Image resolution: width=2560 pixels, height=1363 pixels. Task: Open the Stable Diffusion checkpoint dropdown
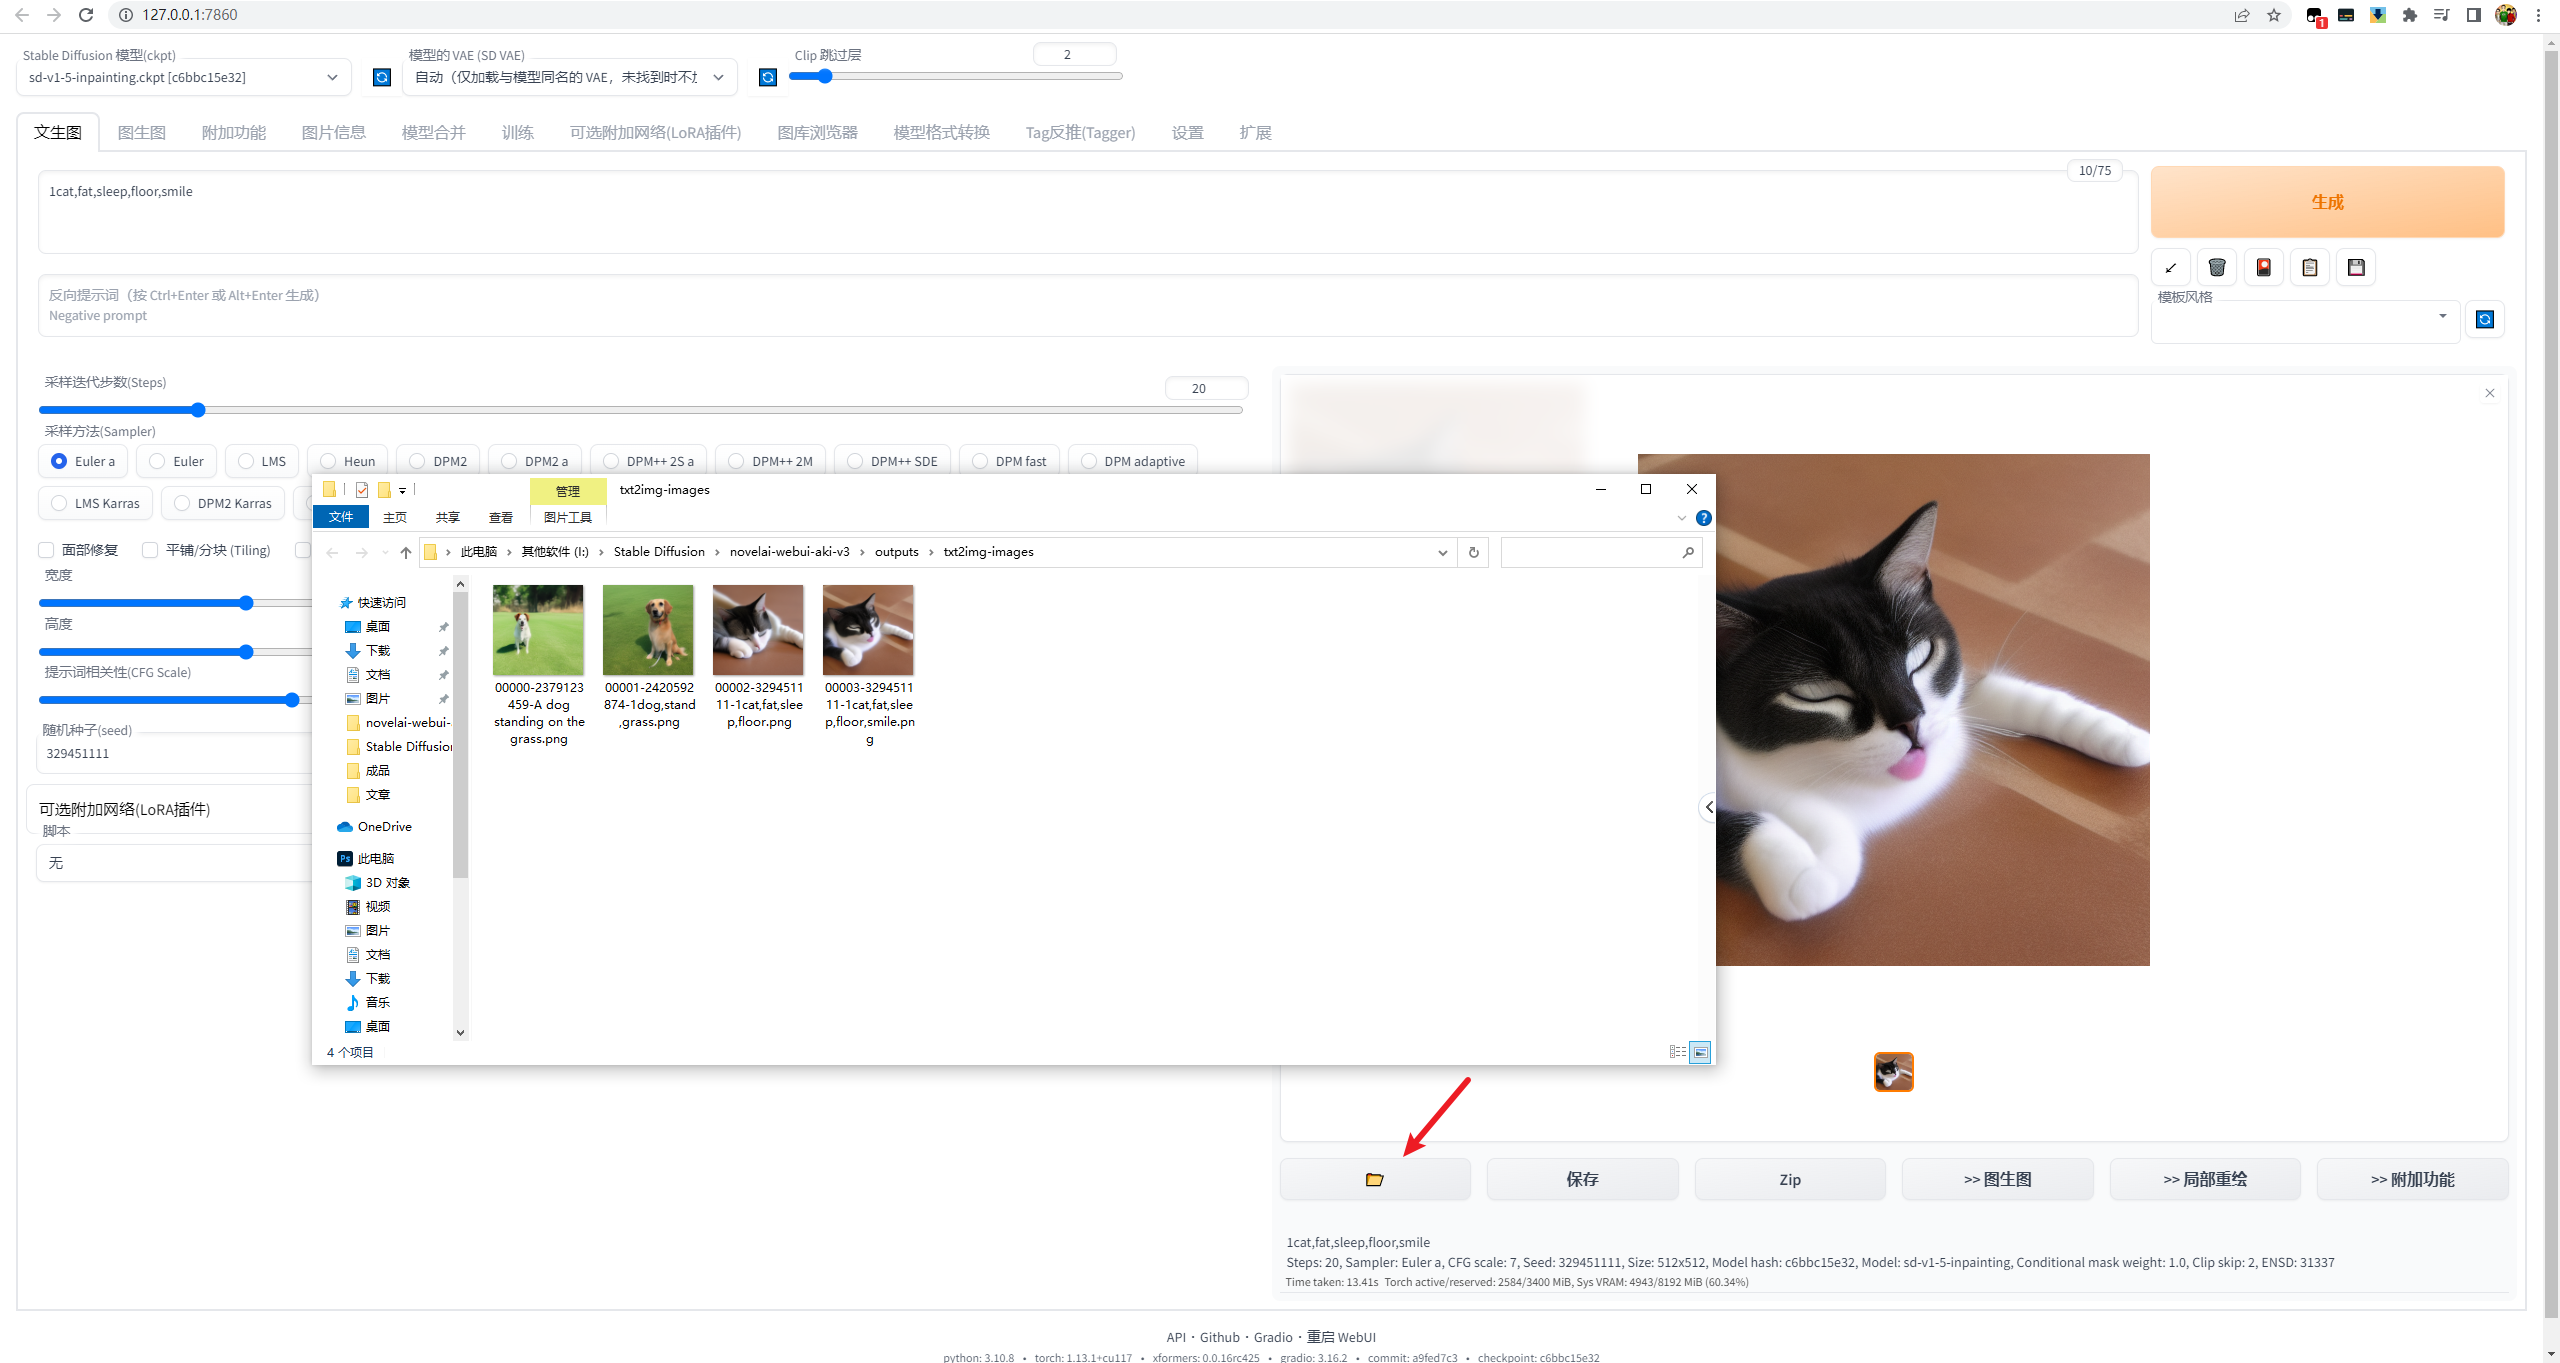pyautogui.click(x=184, y=77)
